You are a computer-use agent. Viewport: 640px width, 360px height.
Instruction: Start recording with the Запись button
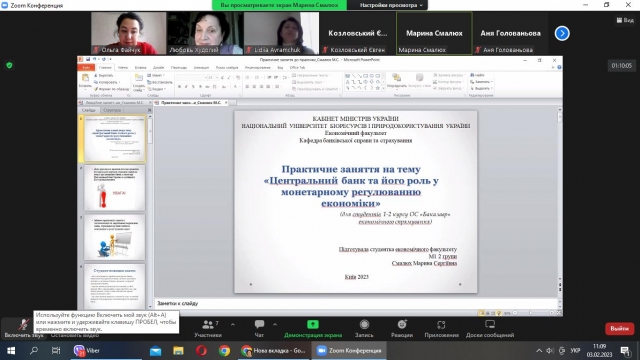(364, 329)
